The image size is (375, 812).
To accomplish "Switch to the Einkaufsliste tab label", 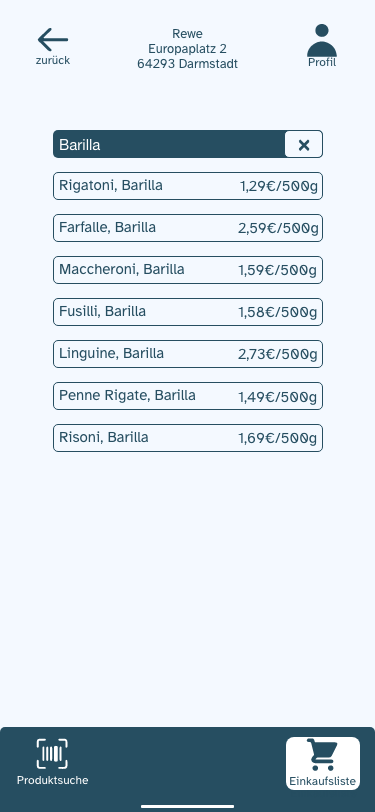I will [322, 781].
